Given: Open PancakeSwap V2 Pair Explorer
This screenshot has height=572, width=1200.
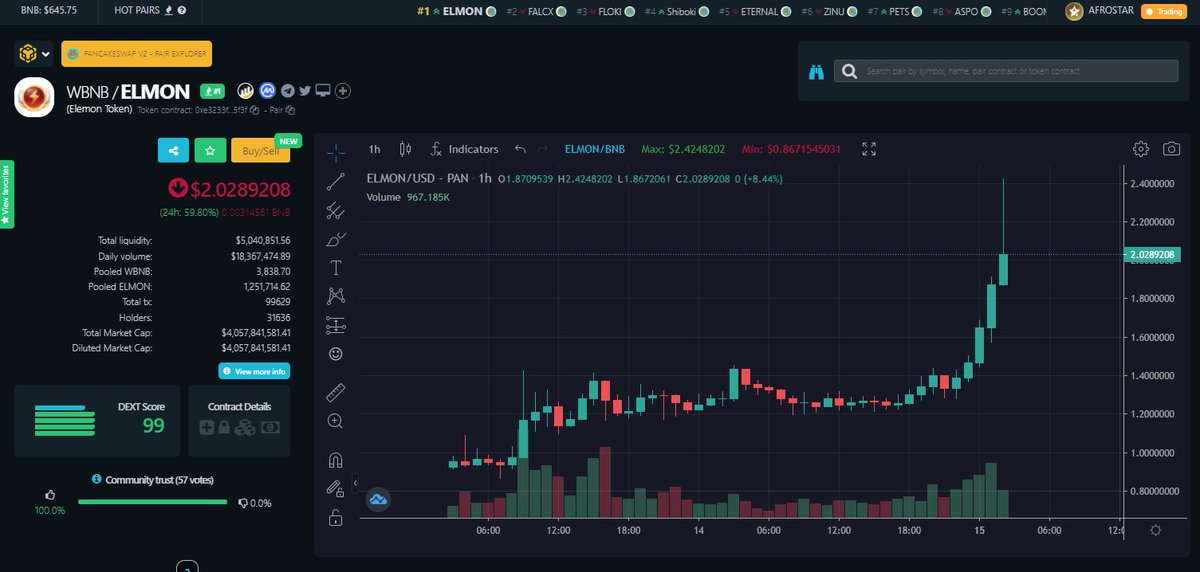Looking at the screenshot, I should (x=136, y=54).
